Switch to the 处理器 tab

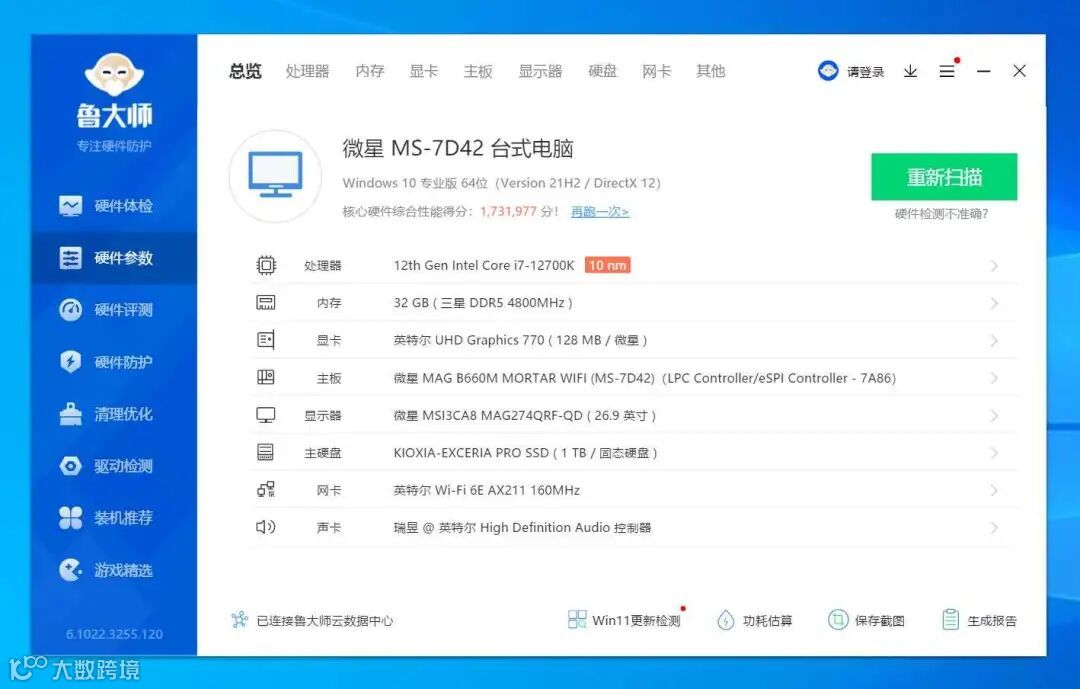coord(307,71)
